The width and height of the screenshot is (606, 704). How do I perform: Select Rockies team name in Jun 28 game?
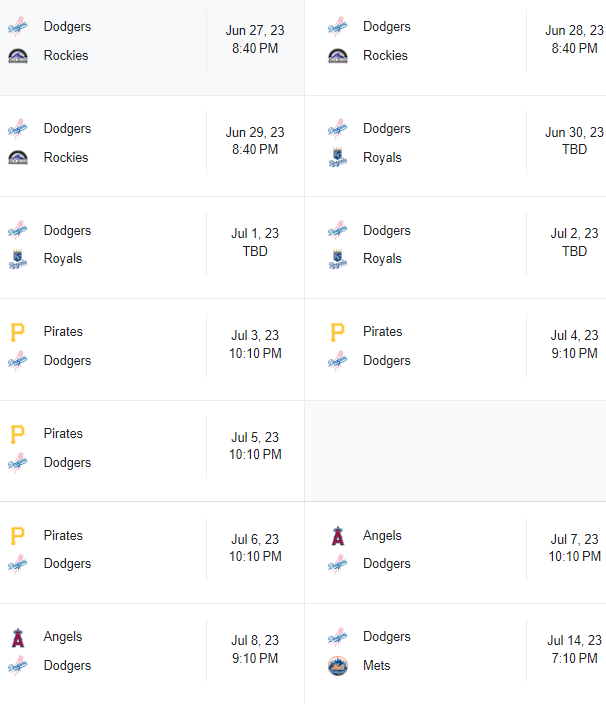[x=385, y=56]
